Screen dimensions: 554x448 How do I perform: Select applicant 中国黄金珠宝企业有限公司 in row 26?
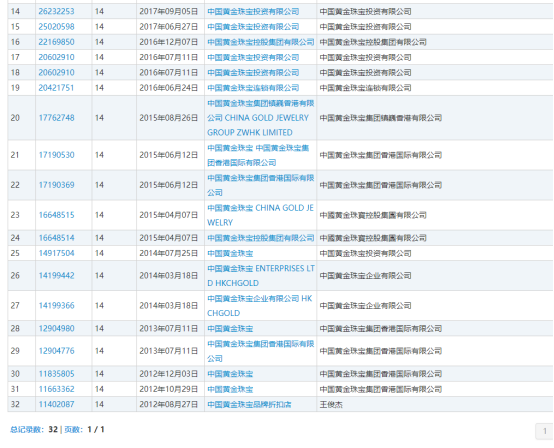[365, 276]
